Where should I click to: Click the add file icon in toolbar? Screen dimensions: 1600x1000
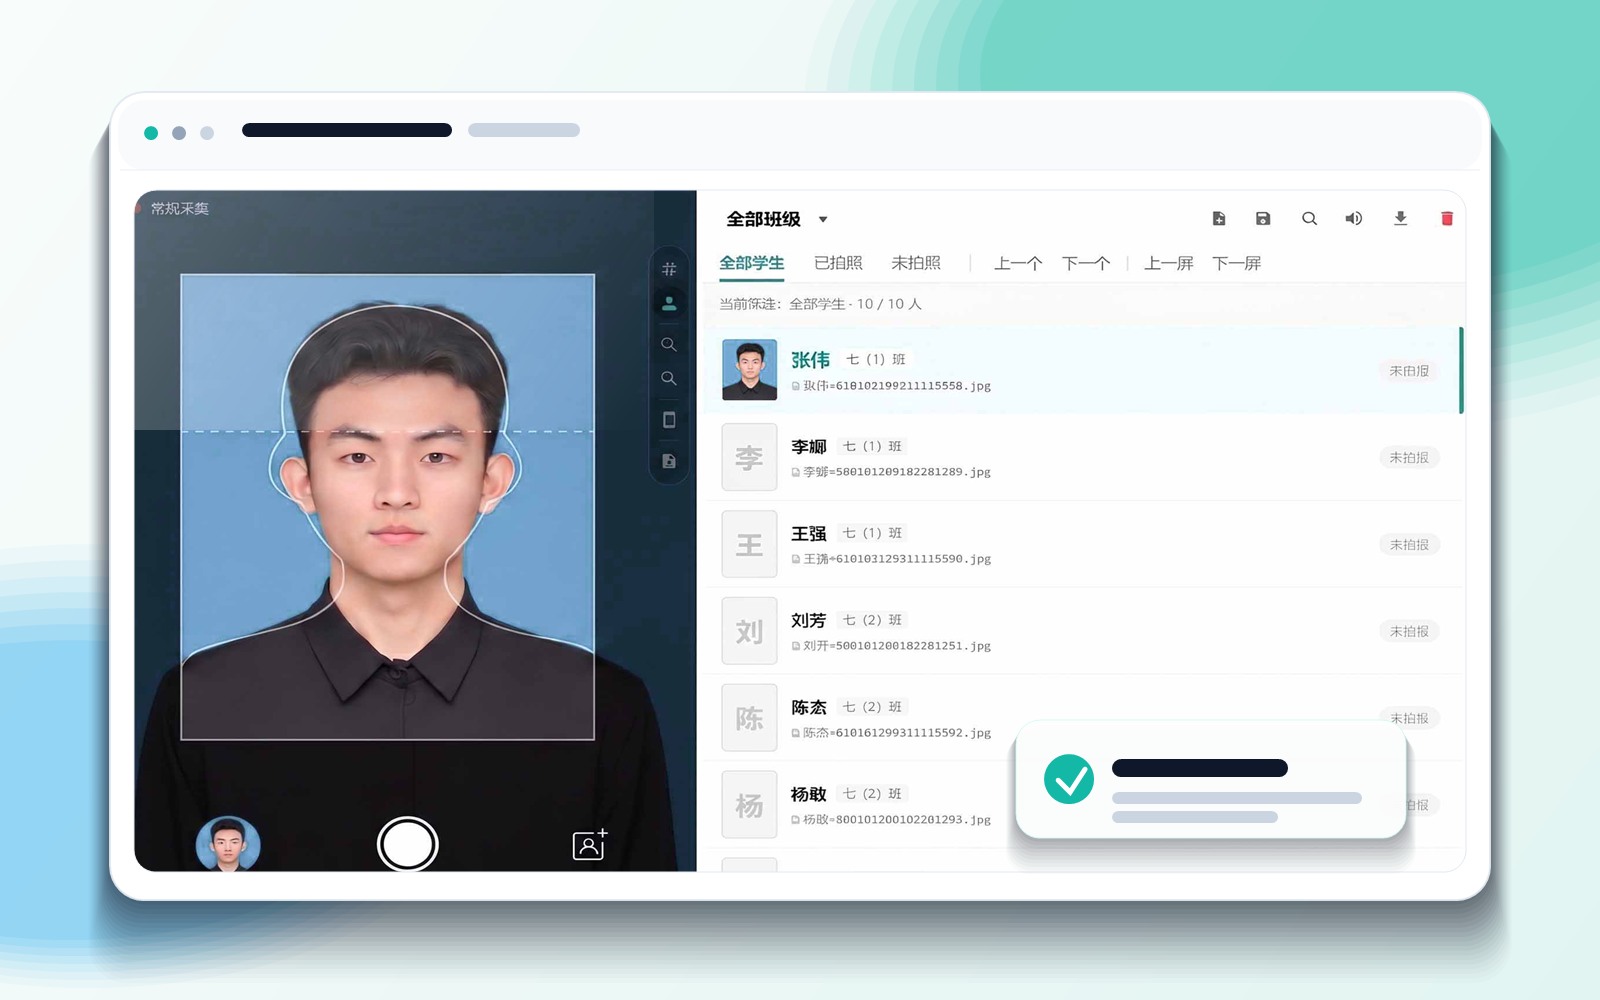tap(1219, 219)
